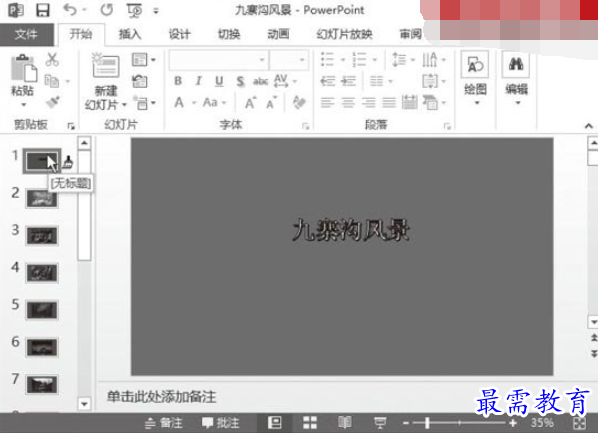Cut the selection with the scissors icon
The height and width of the screenshot is (433, 598).
click(x=52, y=60)
